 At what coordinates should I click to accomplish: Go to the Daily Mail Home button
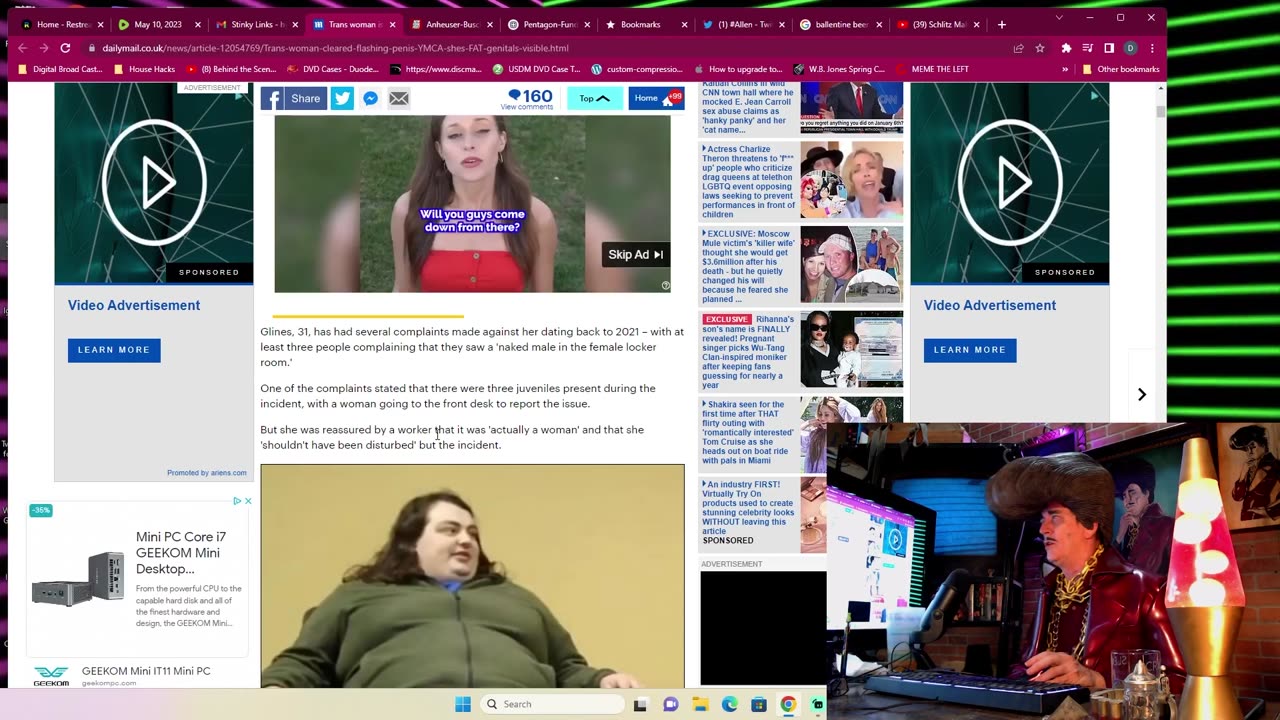(x=656, y=98)
